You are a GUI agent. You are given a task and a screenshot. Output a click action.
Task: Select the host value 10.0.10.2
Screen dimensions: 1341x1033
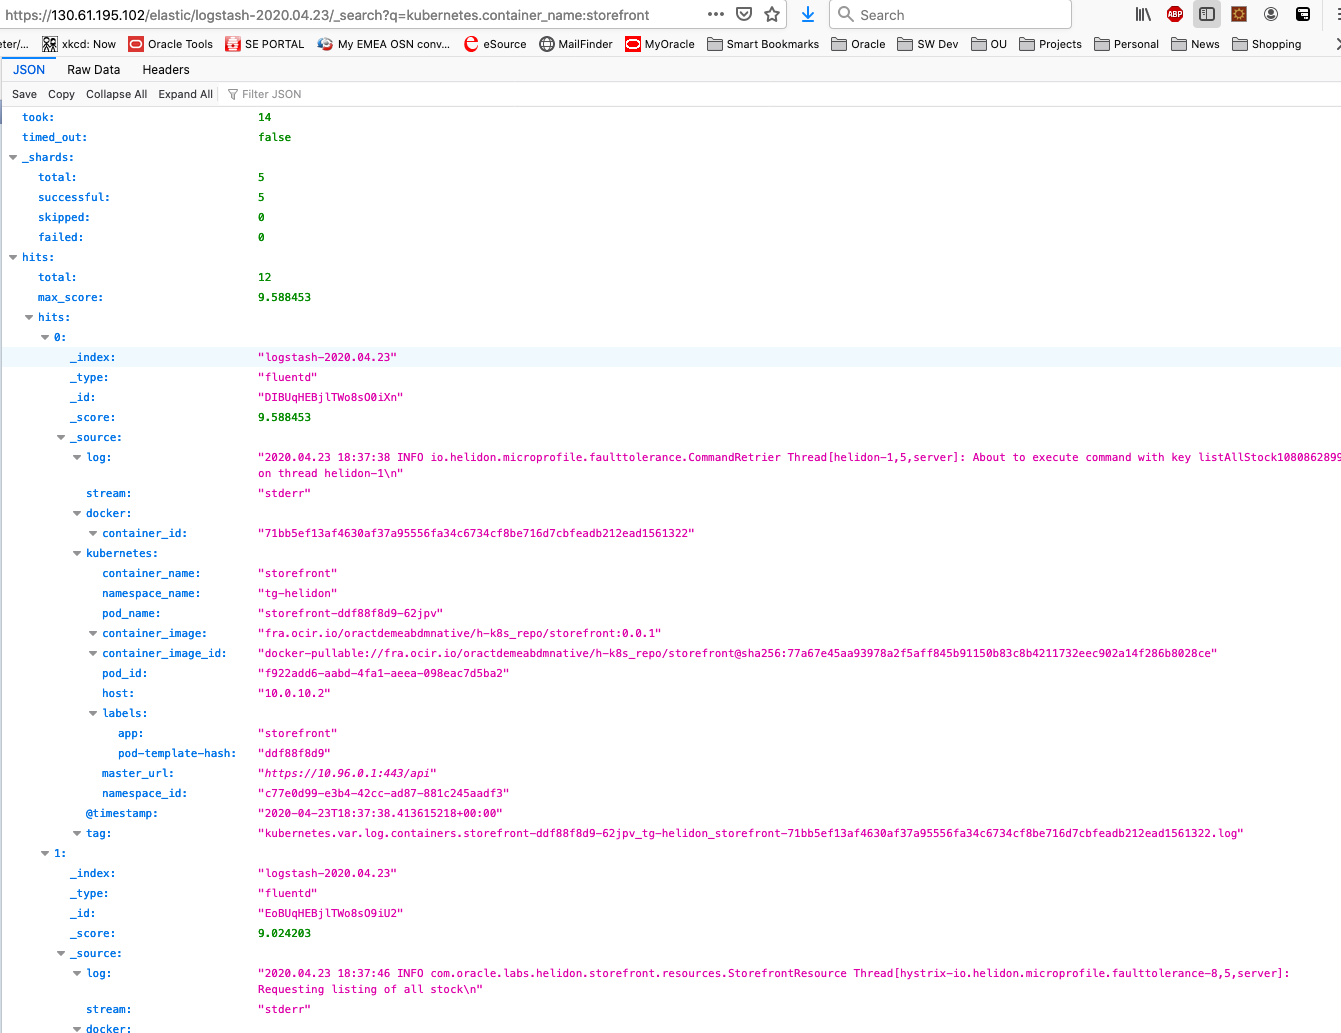[x=294, y=694]
